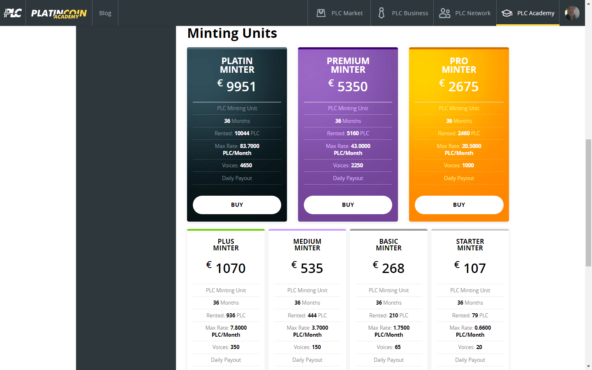This screenshot has height=370, width=592.
Task: Click Rented: 5160 PLC text
Action: click(348, 133)
